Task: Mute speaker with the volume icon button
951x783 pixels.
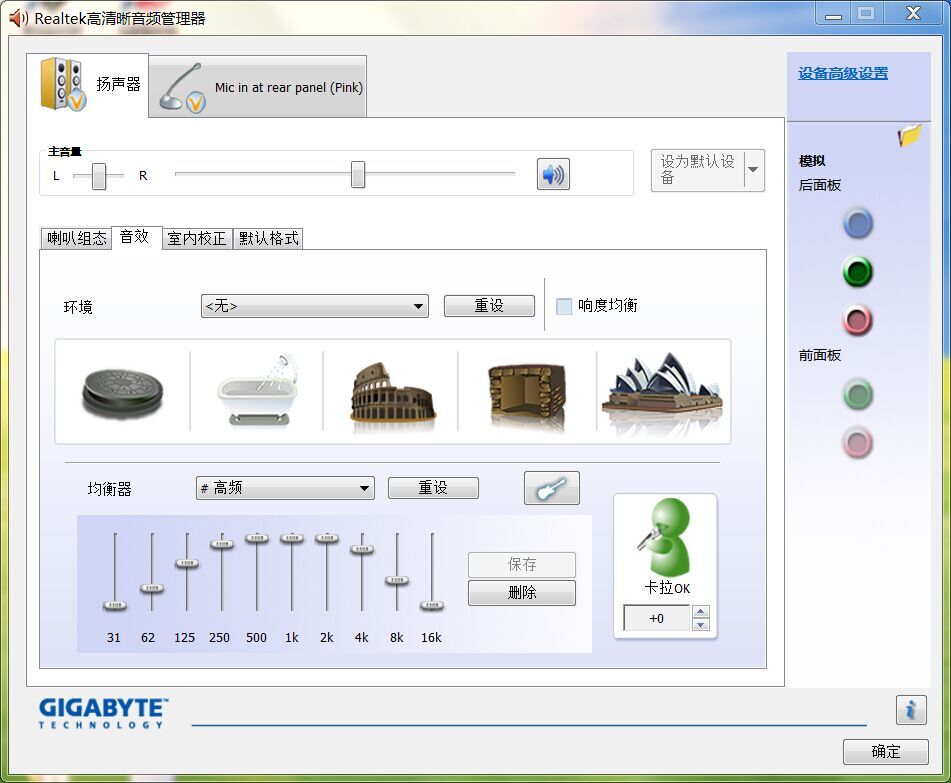Action: pos(553,175)
